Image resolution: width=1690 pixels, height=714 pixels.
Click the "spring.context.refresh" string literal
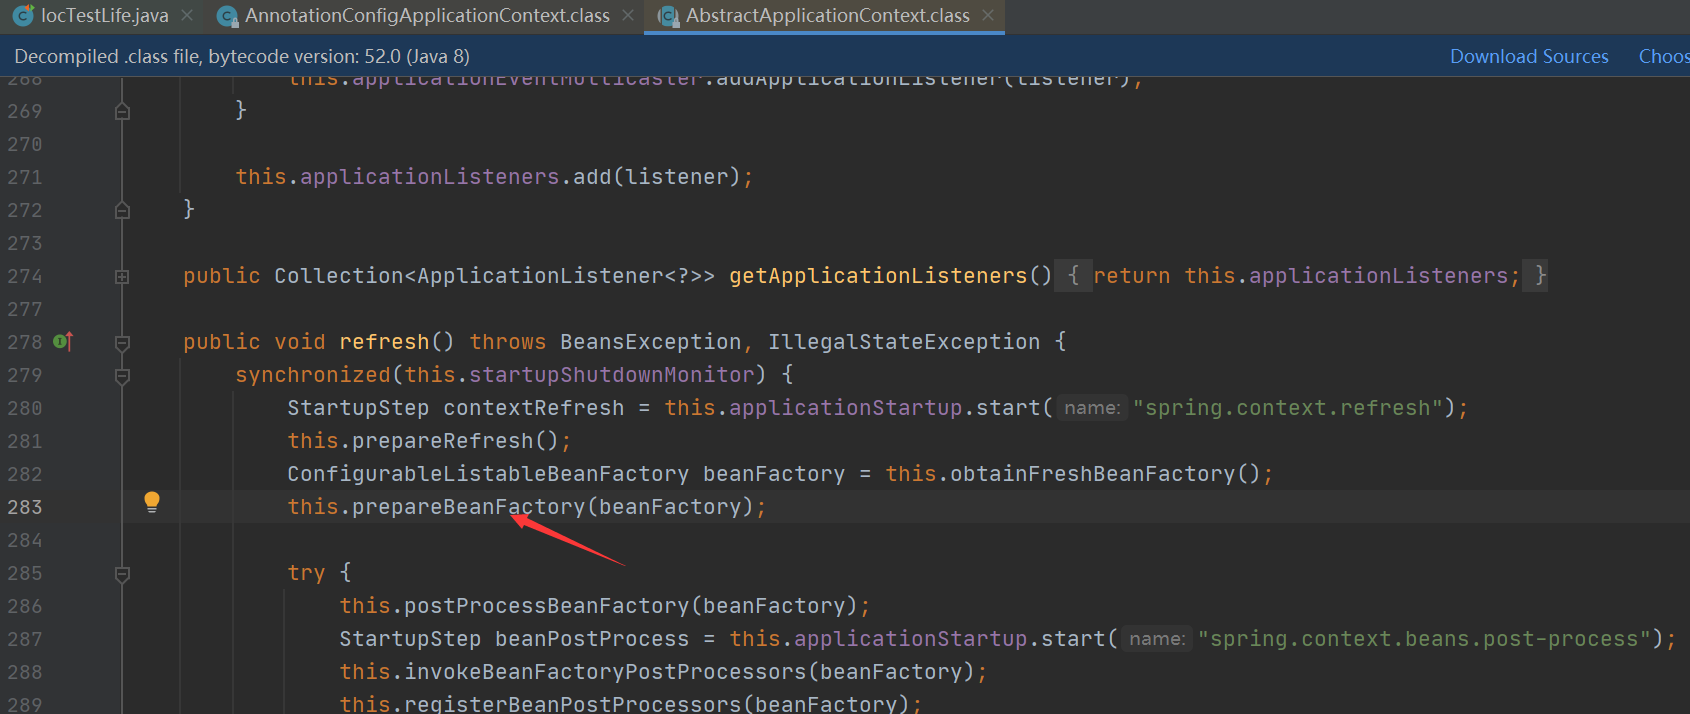1288,408
